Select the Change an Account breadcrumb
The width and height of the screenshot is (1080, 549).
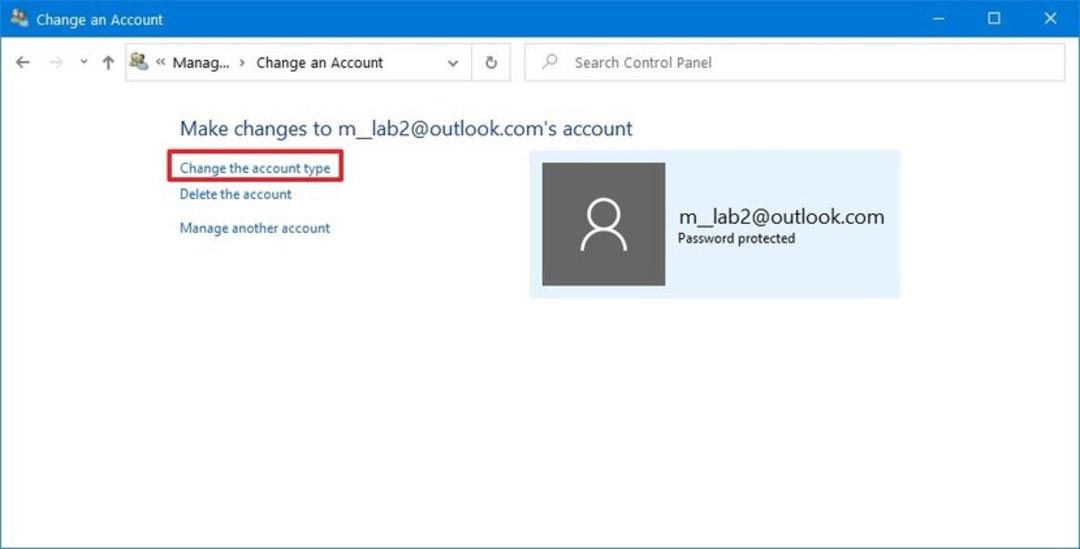pyautogui.click(x=320, y=63)
